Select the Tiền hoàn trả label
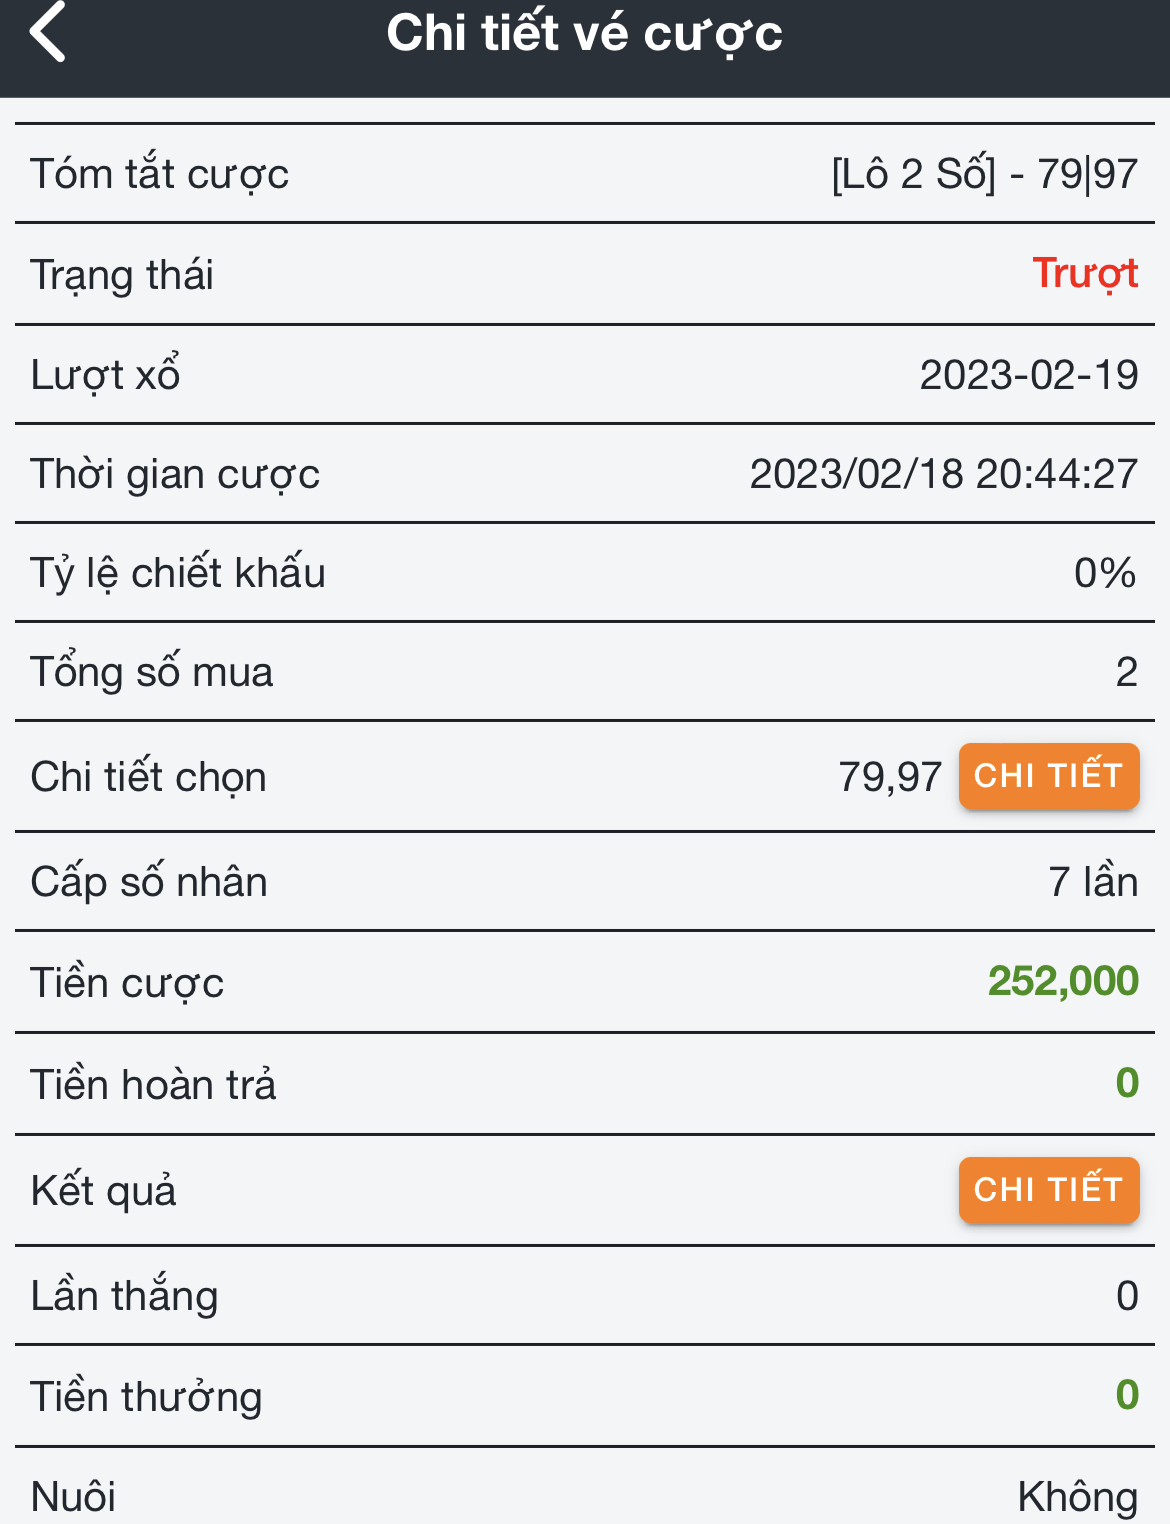Viewport: 1170px width, 1524px height. [x=153, y=1085]
